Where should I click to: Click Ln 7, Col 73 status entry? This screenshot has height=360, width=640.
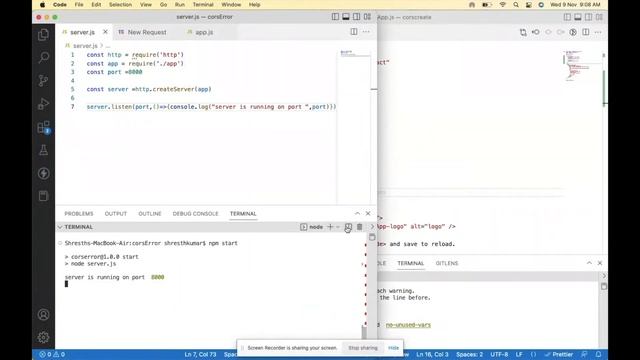[x=200, y=354]
